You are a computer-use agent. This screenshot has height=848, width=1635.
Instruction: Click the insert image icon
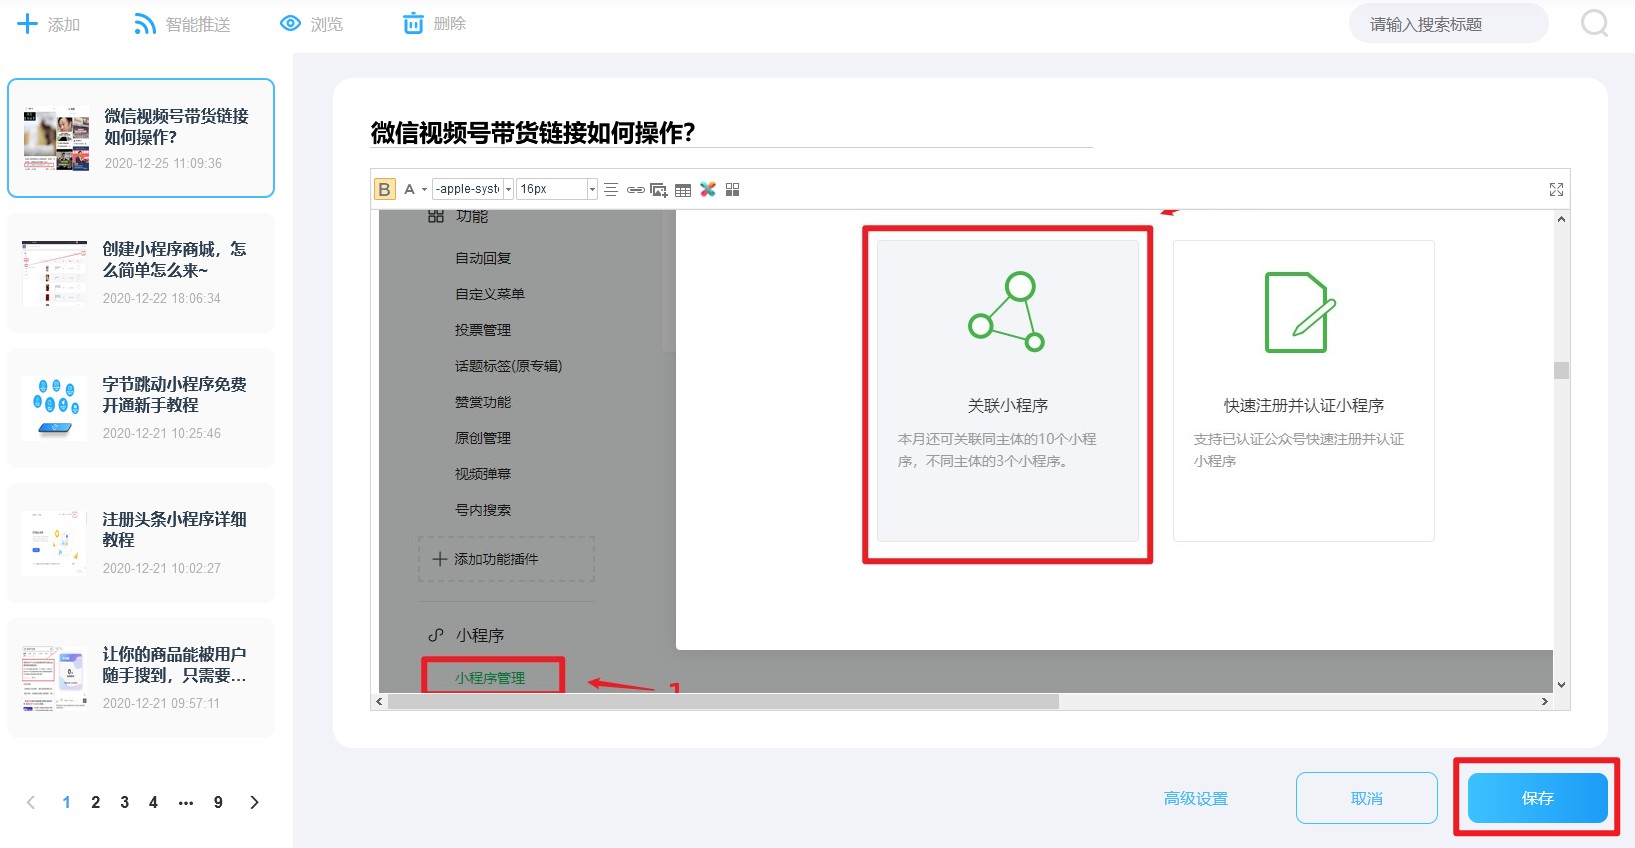(x=659, y=189)
